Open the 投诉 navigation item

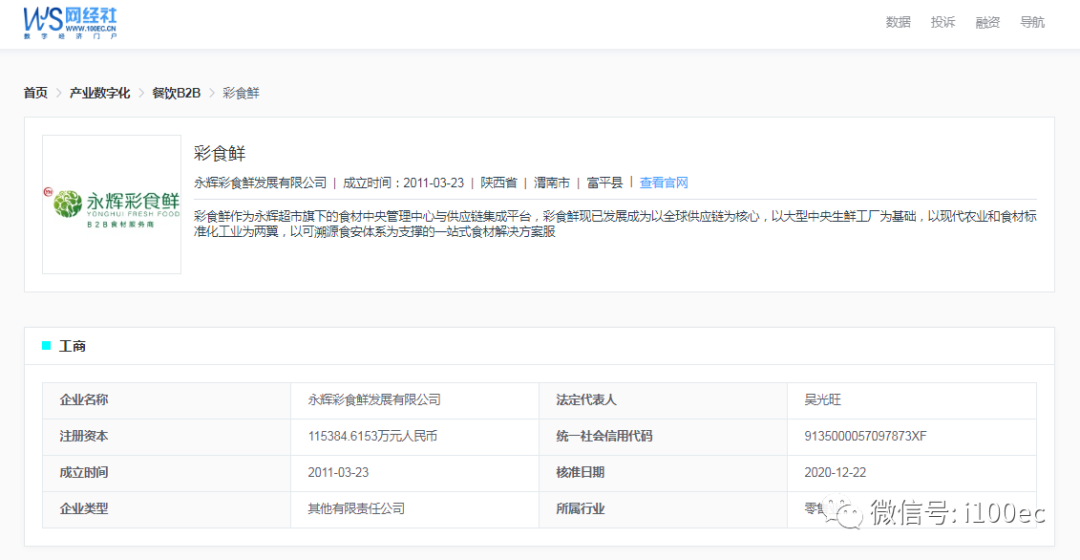click(943, 22)
